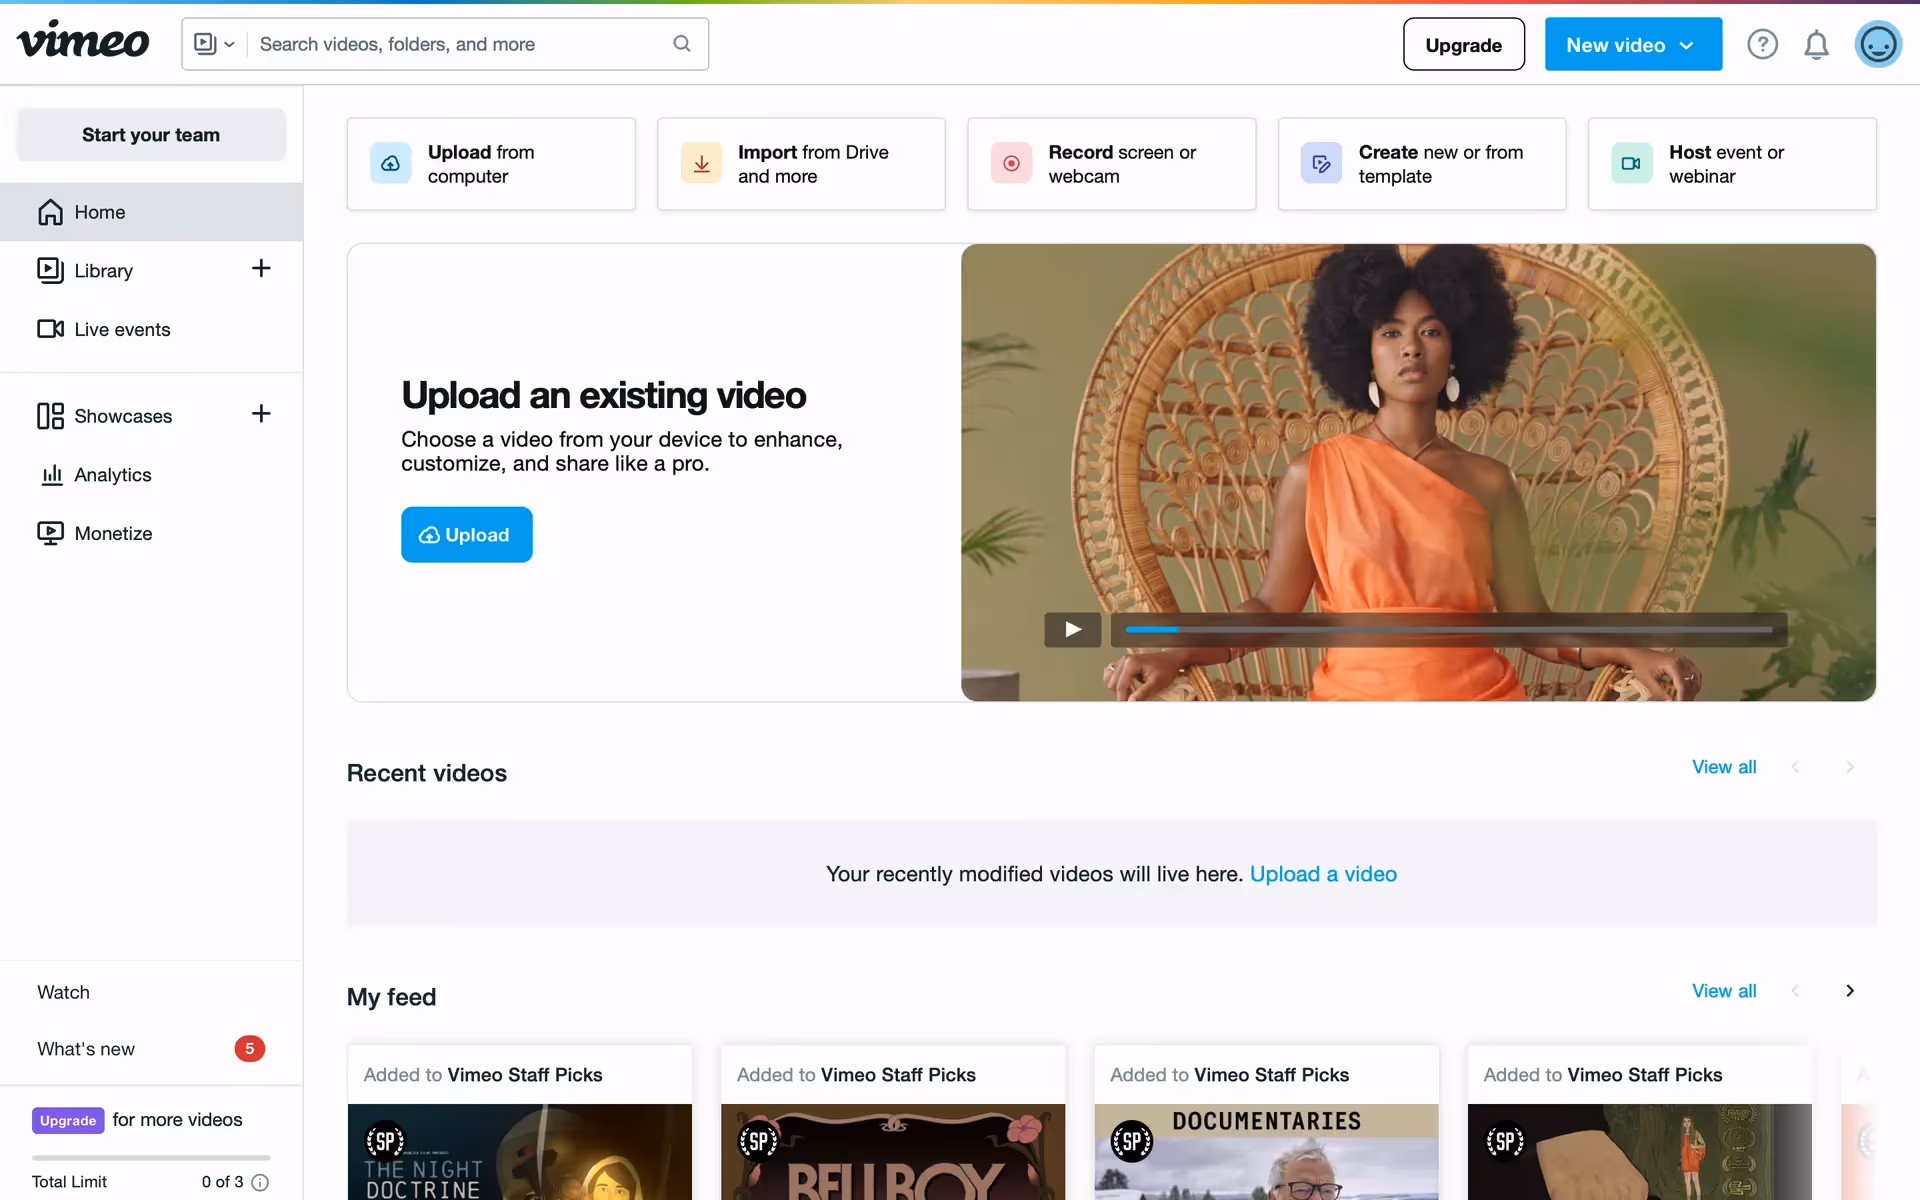
Task: Click the video preview progress bar
Action: [x=1447, y=630]
